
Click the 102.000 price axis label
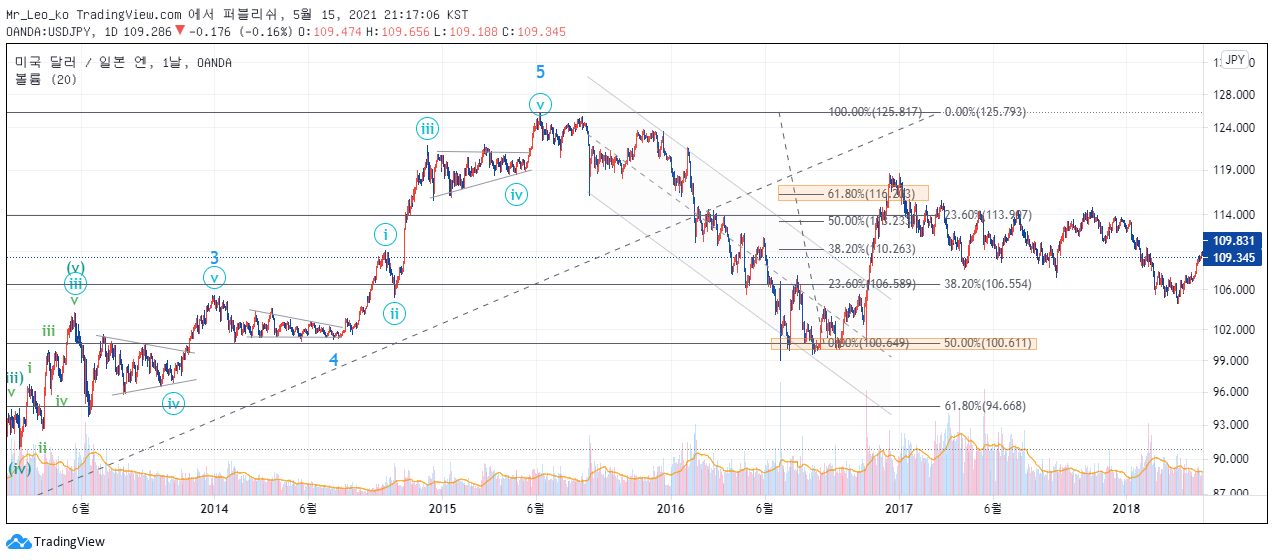[x=1236, y=329]
